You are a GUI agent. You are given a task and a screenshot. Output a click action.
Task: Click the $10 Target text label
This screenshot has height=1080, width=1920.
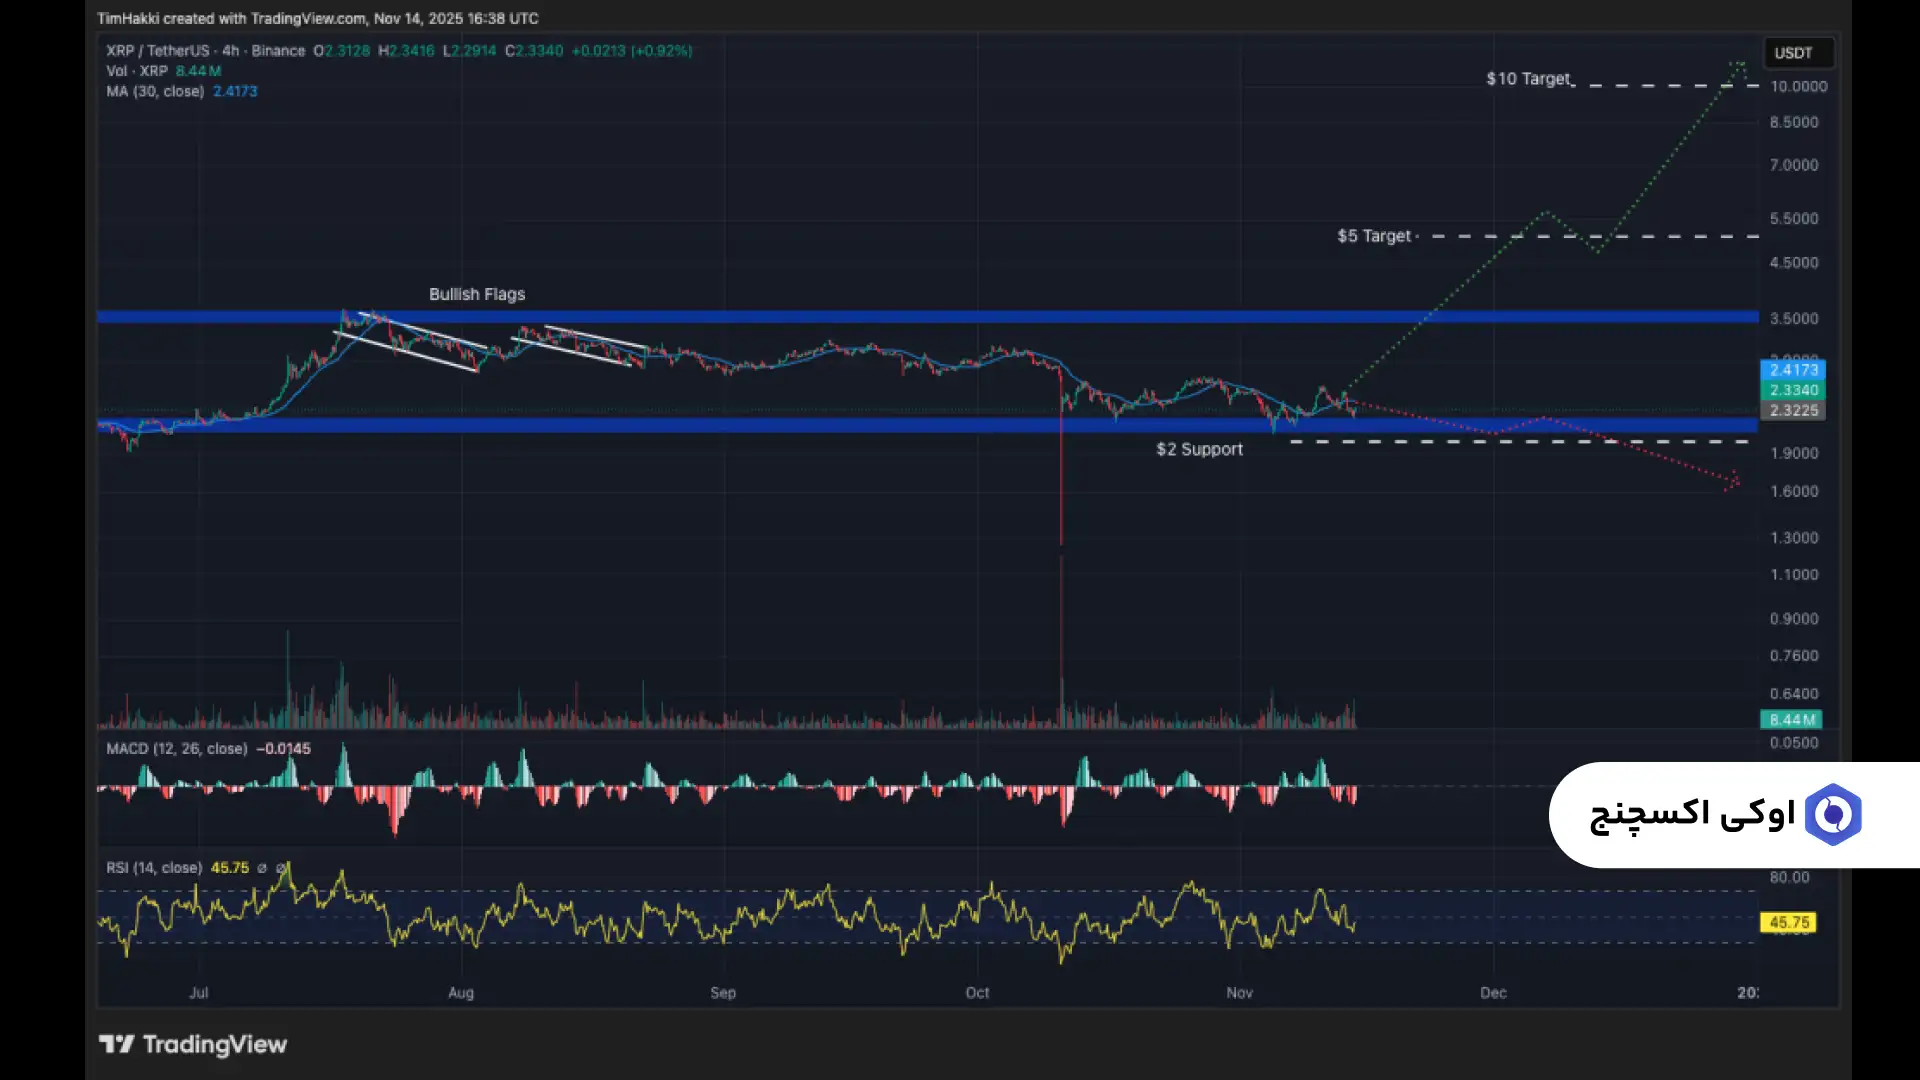(x=1528, y=79)
